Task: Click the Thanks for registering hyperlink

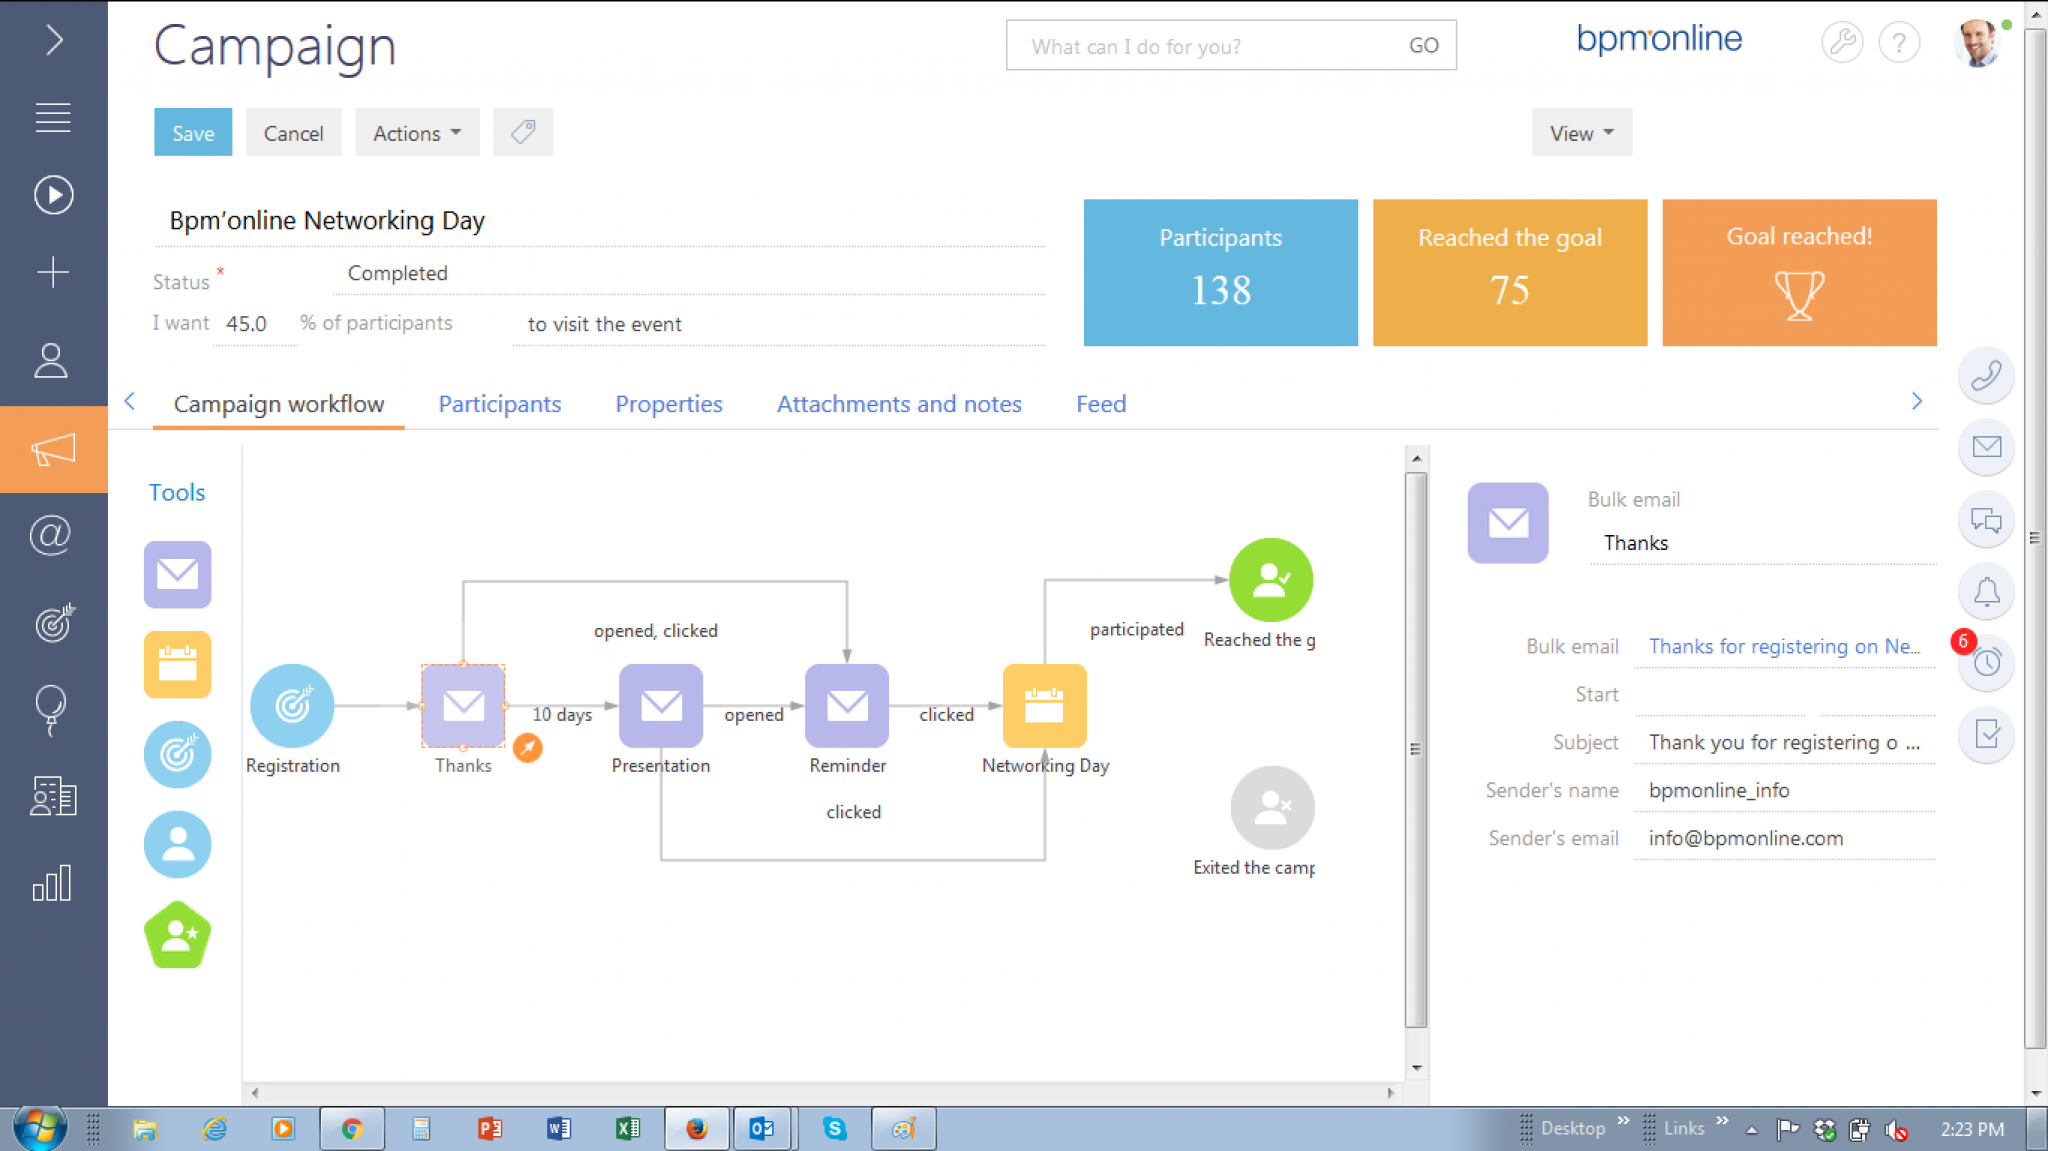Action: pos(1785,646)
